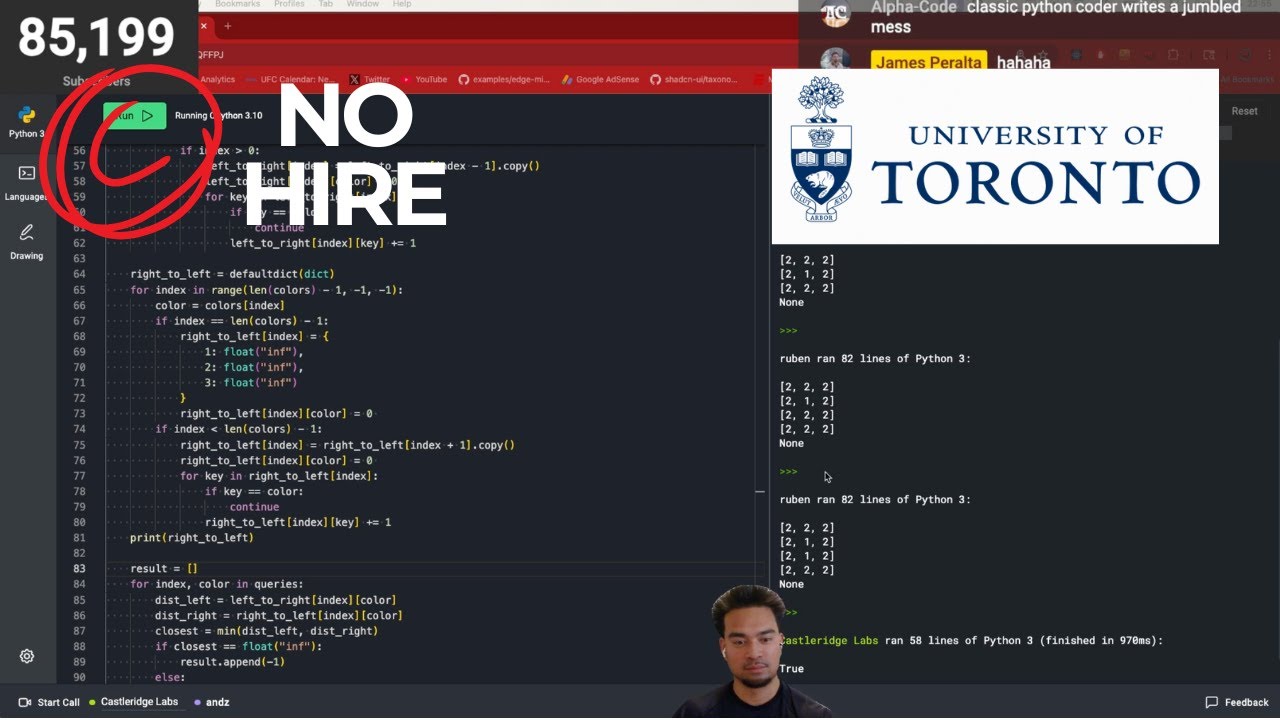Screen dimensions: 1280x720
Task: Click the Reset button above the output
Action: (1245, 111)
